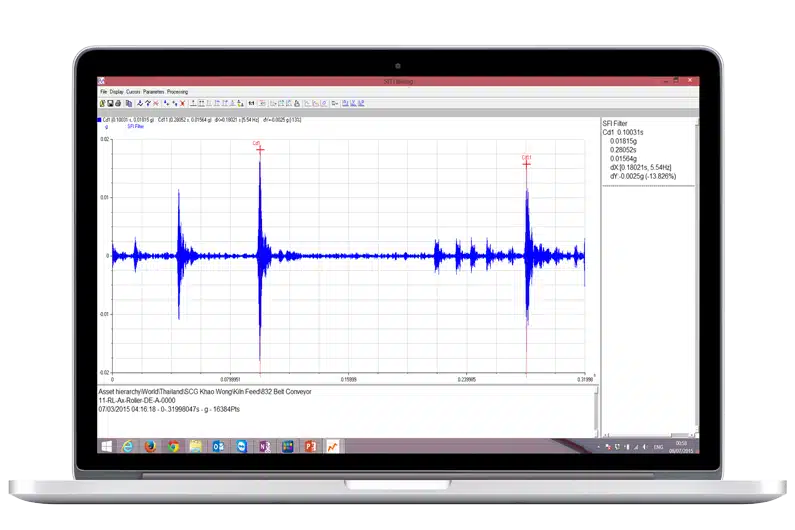Open the Cursors menu

(x=133, y=92)
